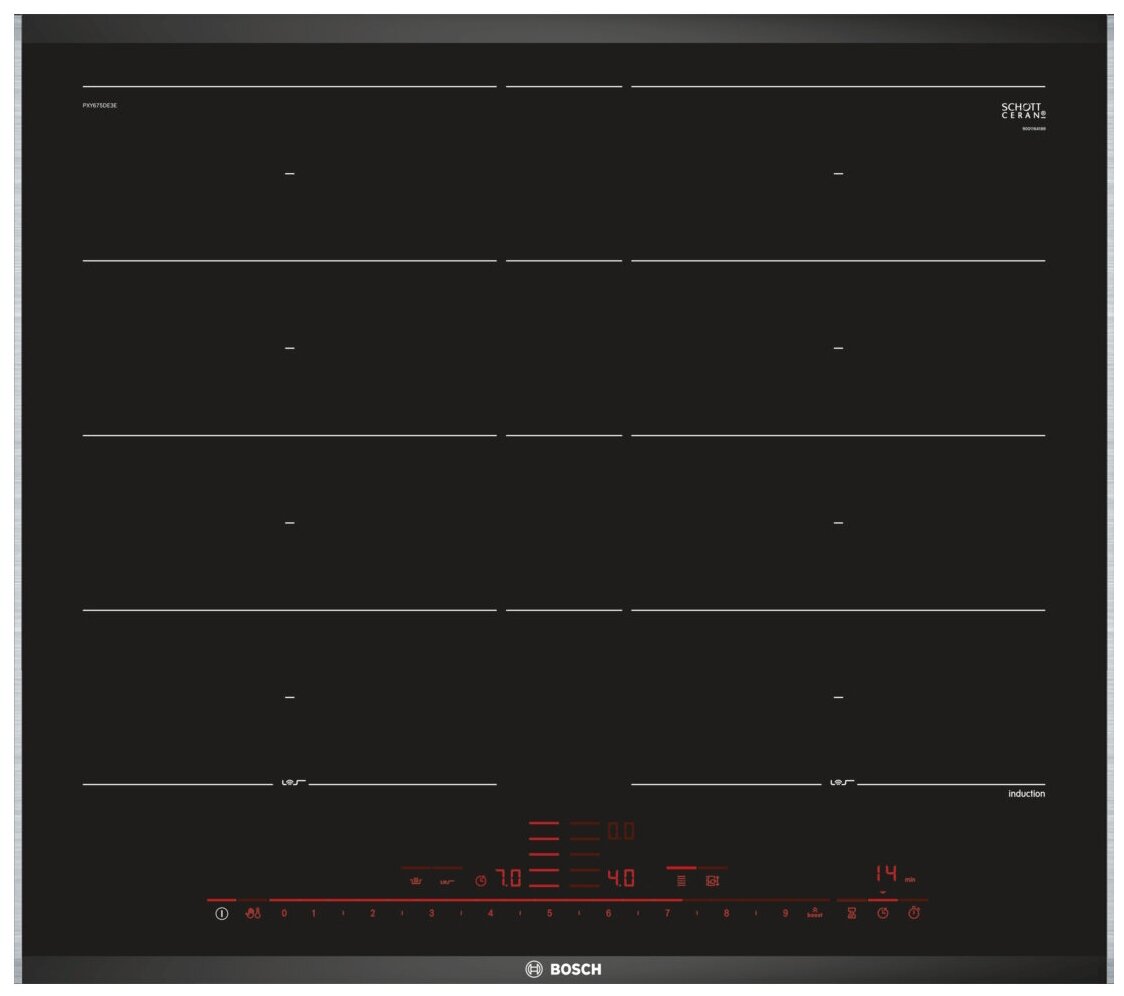Tap the childproof lock icon

click(x=252, y=914)
